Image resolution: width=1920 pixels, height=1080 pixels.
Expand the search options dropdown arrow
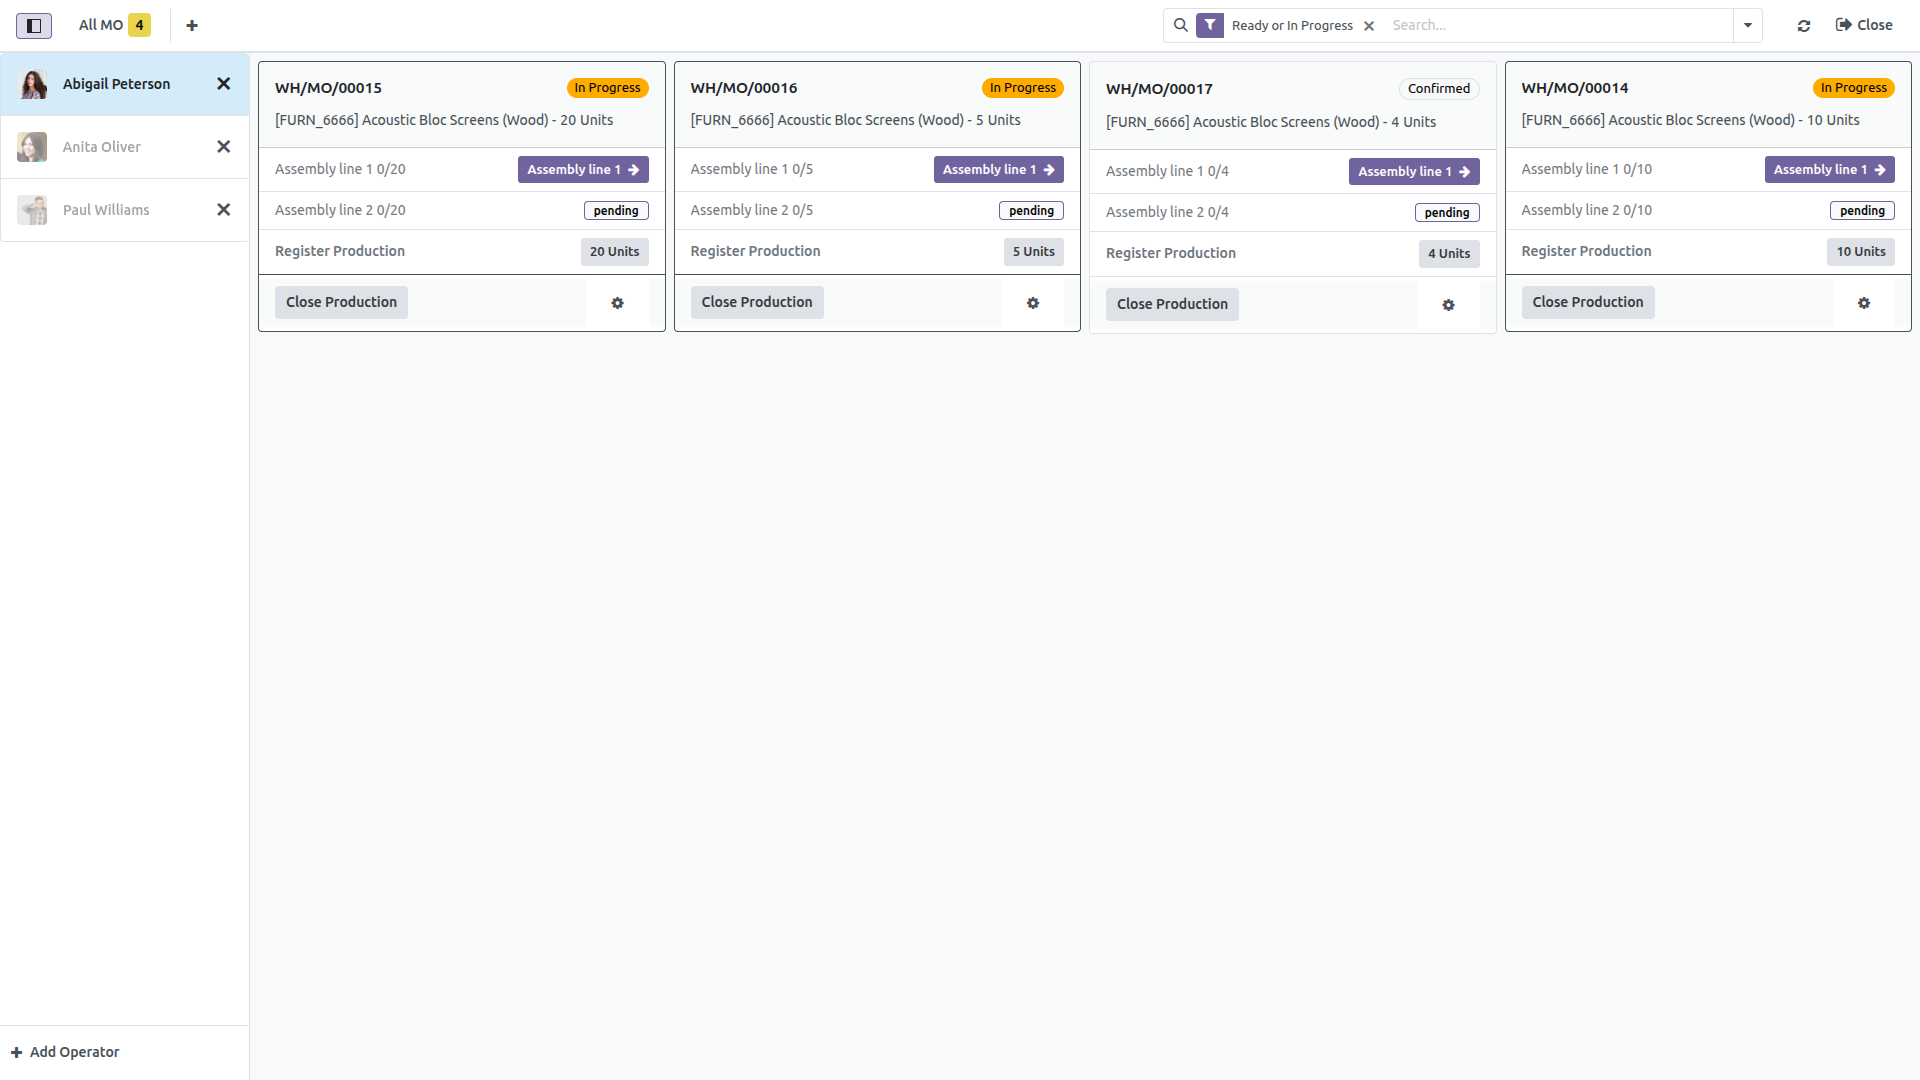(x=1748, y=25)
